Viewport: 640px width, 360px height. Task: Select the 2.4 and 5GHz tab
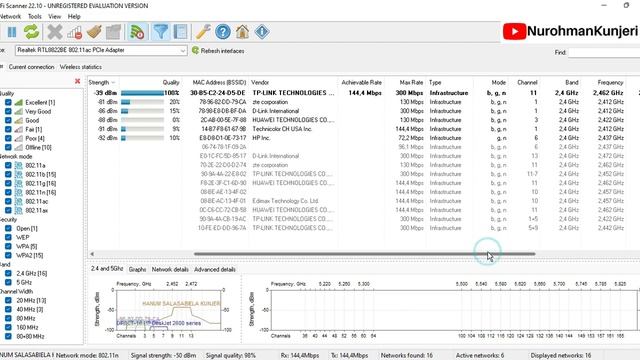107,269
